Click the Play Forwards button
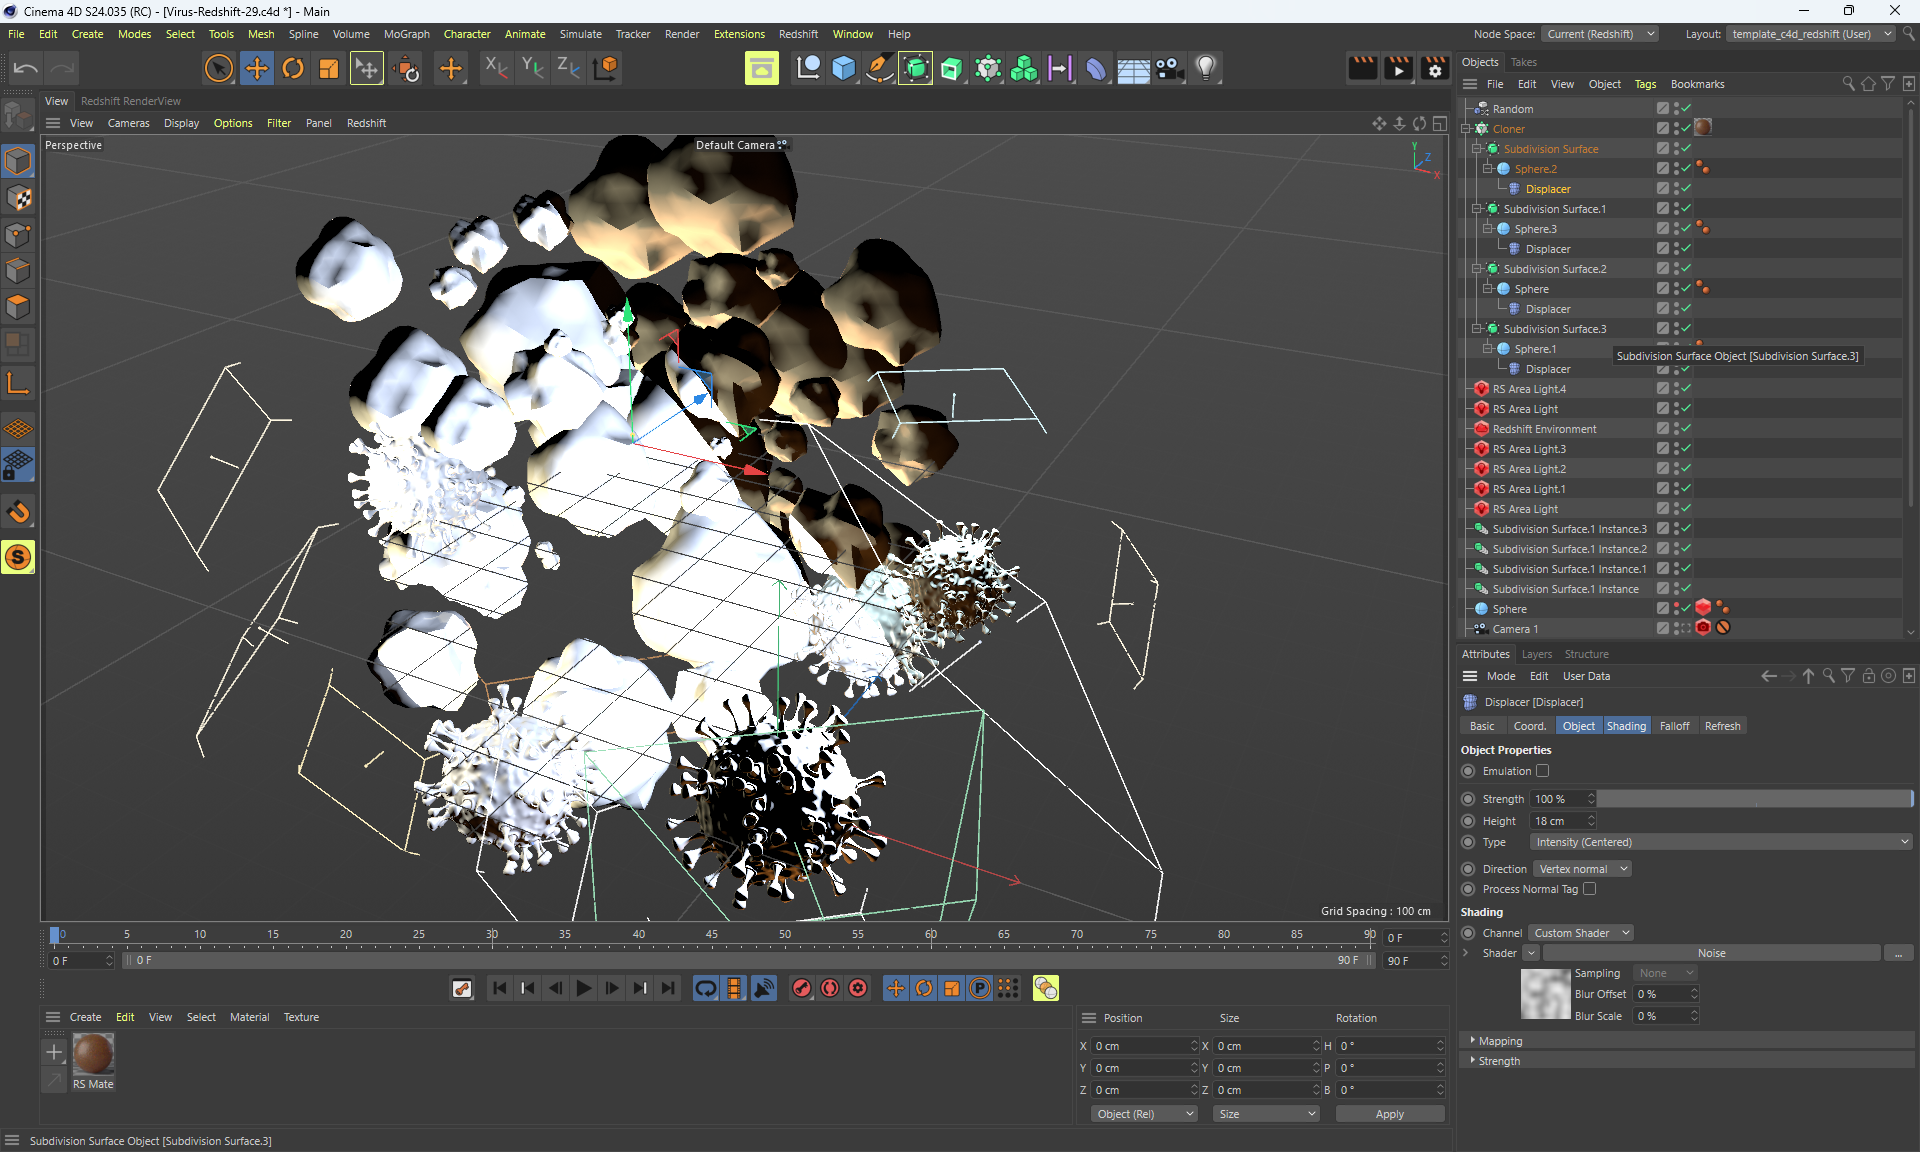Screen dimensions: 1920x1152 (584, 988)
